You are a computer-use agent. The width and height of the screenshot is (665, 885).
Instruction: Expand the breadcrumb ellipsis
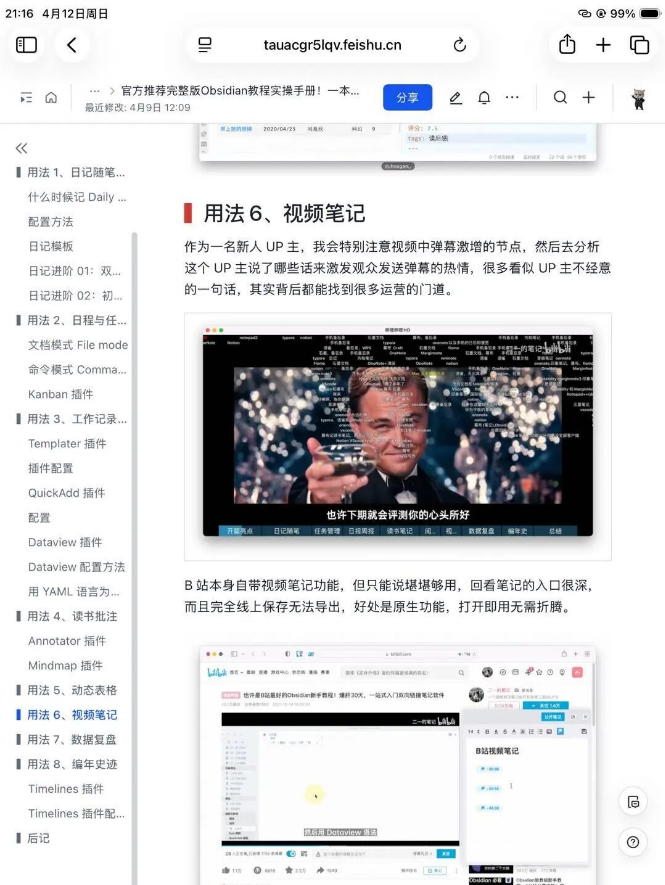point(94,91)
